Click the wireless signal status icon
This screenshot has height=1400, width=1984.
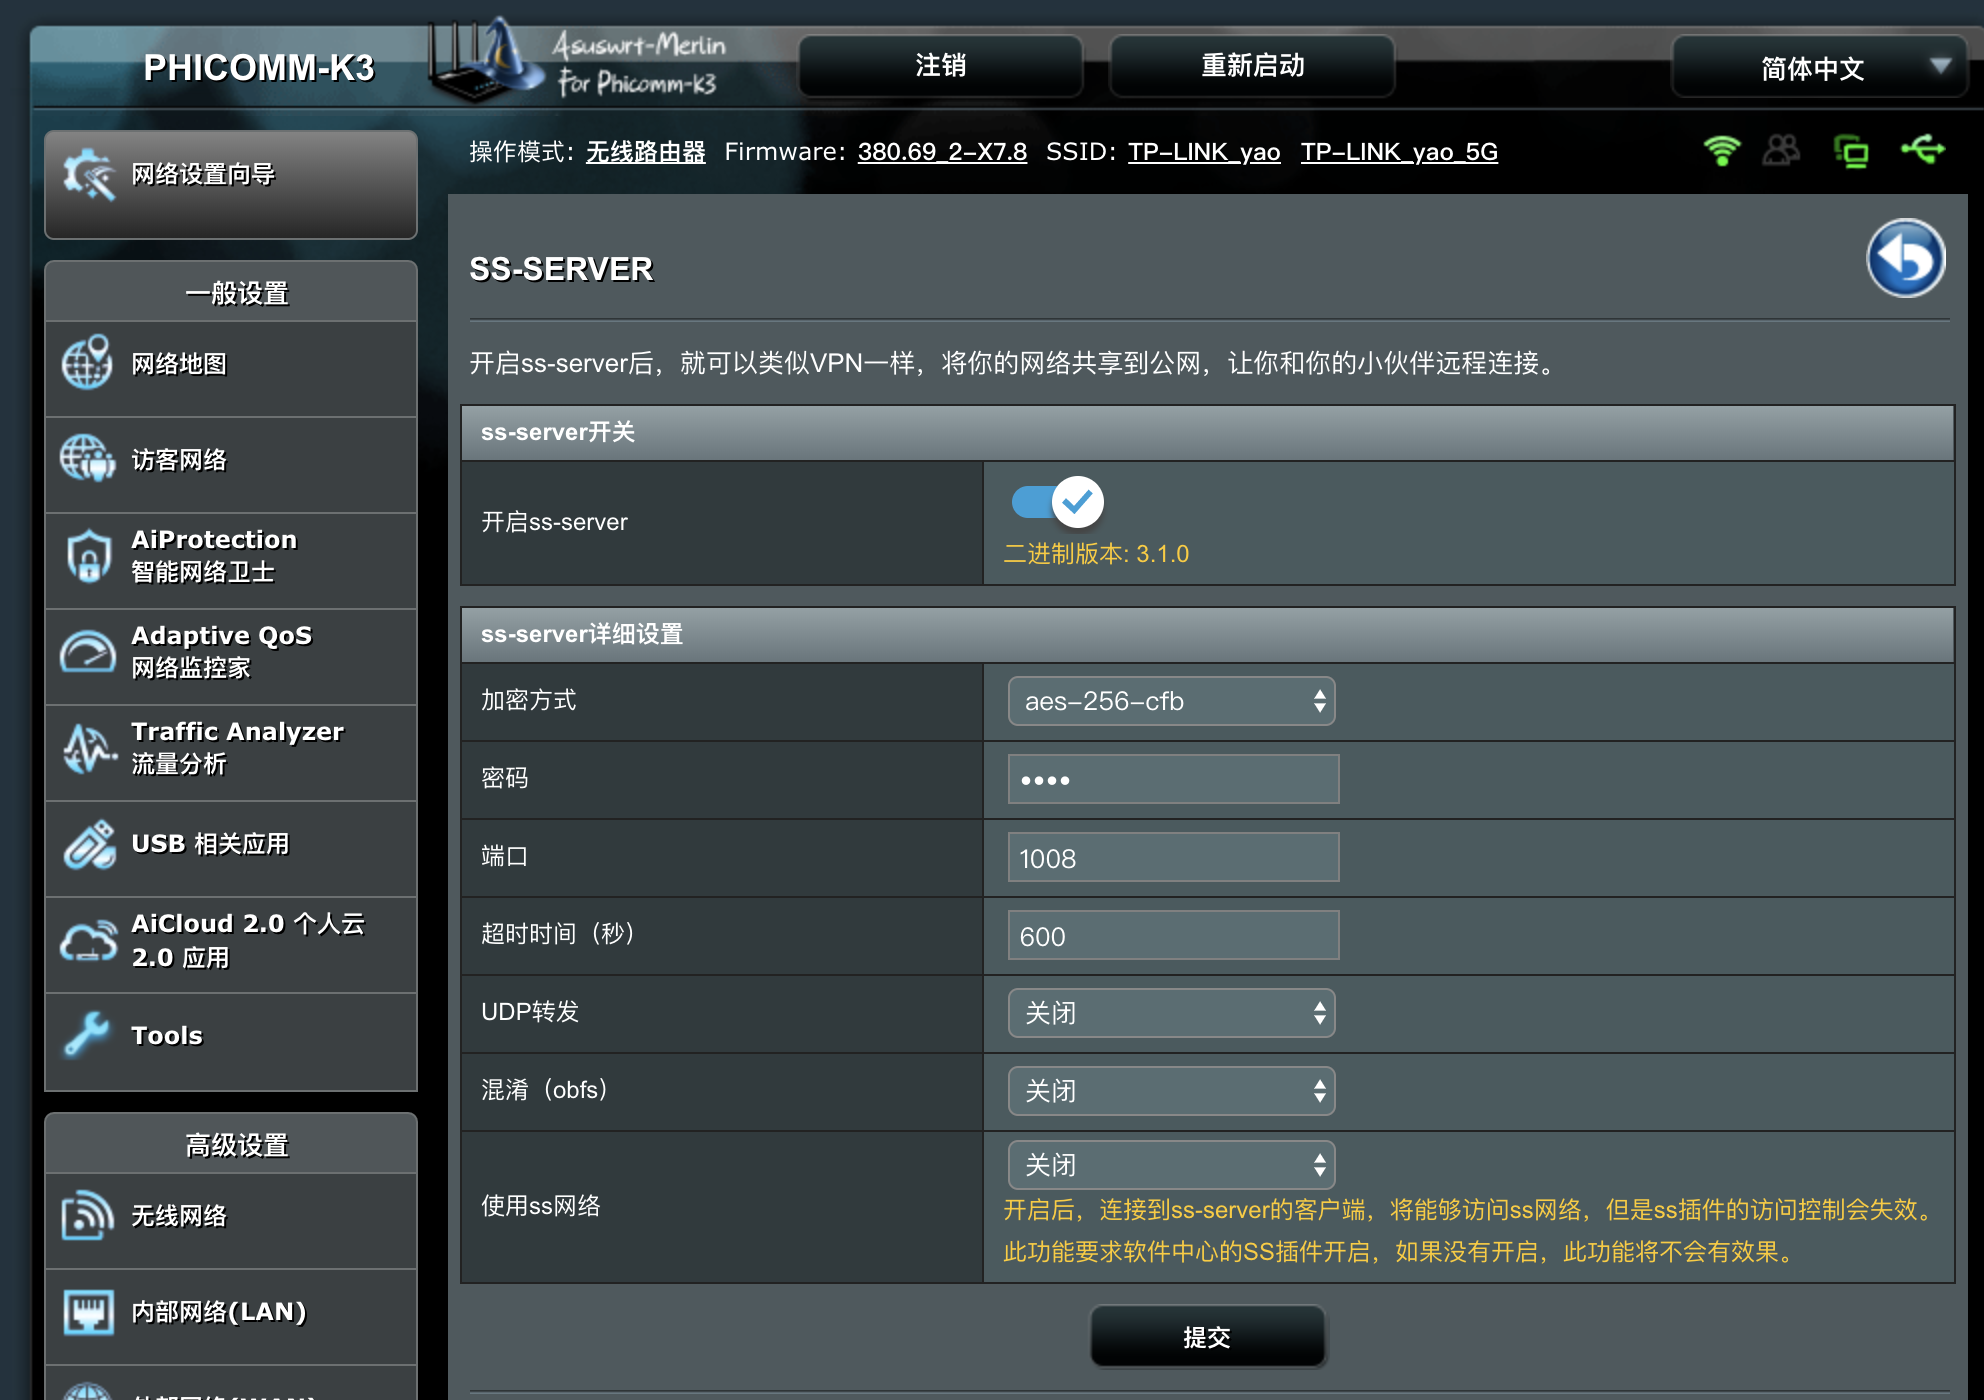point(1721,151)
